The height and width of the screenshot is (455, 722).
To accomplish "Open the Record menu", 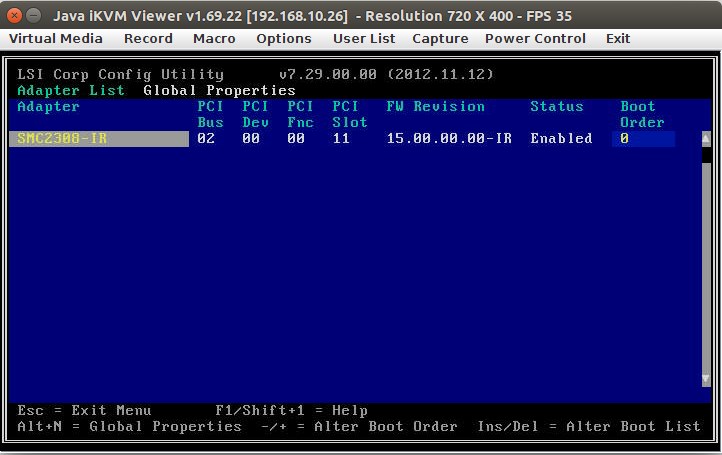I will (x=148, y=39).
